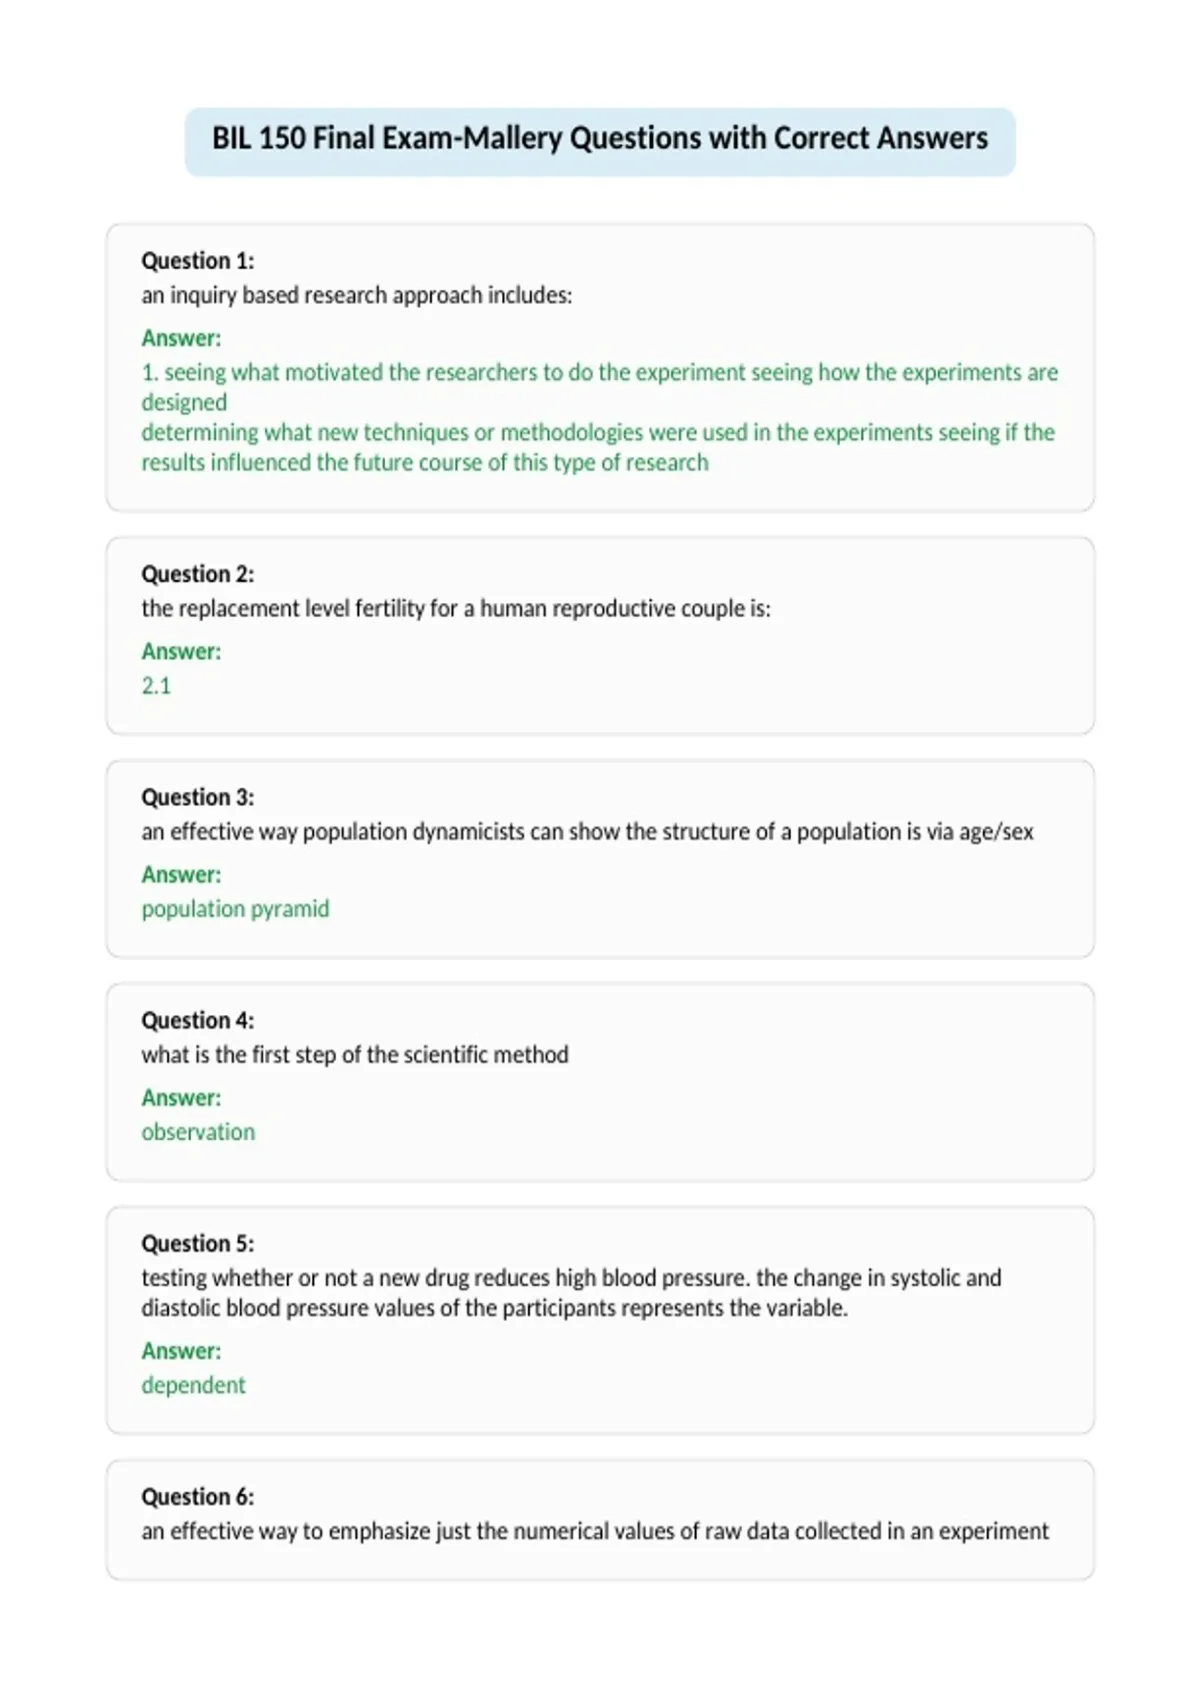Click the BIL 150 Final Exam title banner
The image size is (1200, 1700).
(x=600, y=142)
